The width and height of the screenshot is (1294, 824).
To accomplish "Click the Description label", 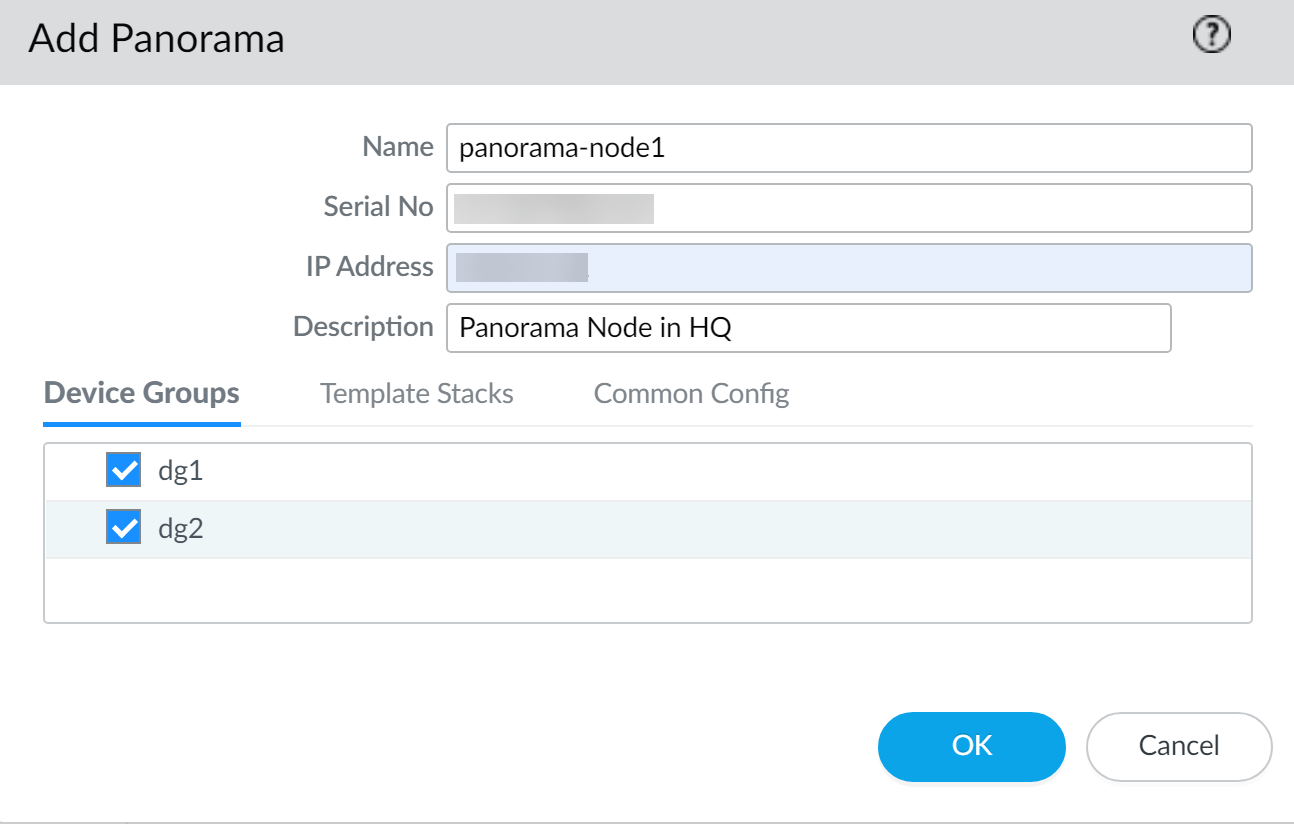I will [x=363, y=327].
